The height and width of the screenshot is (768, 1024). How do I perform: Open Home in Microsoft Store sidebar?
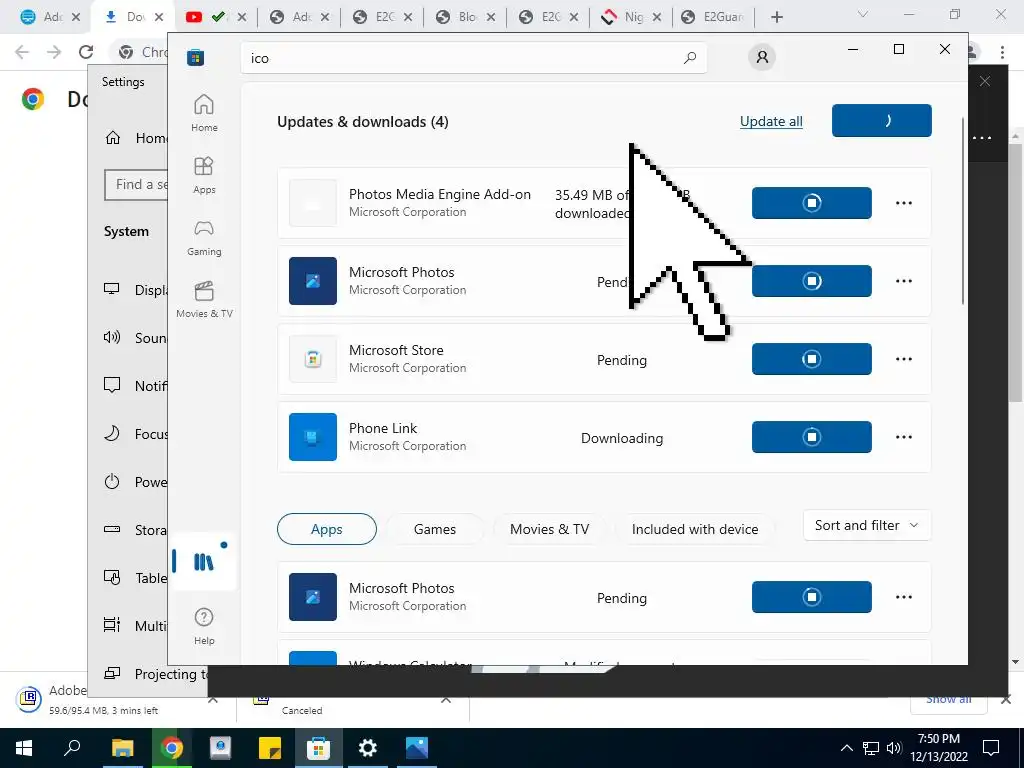204,113
